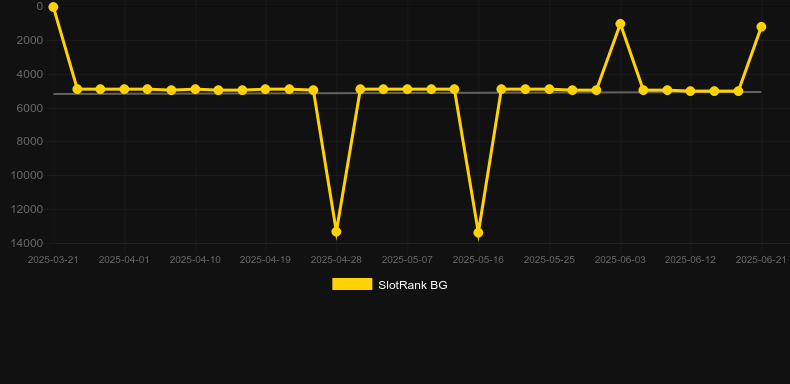
Task: Click the 2025-06-03 x-axis date label
Action: (x=620, y=260)
